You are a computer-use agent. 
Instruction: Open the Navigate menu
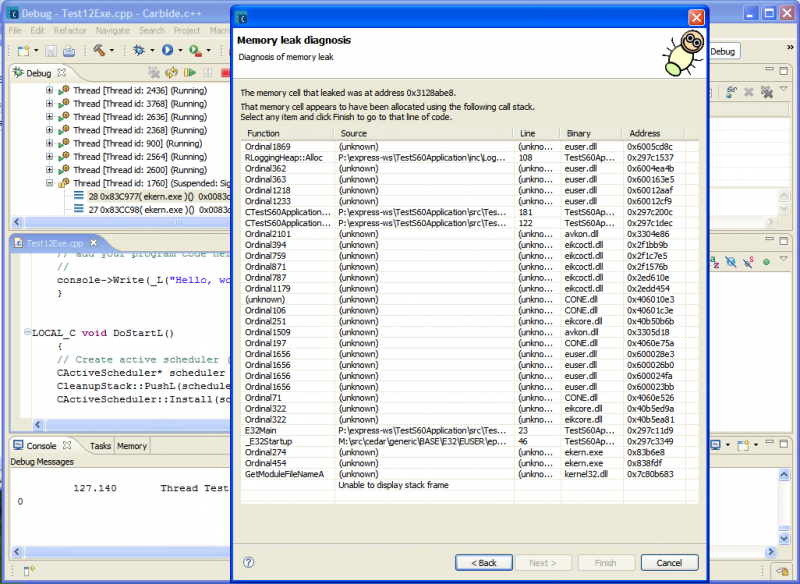coord(113,31)
